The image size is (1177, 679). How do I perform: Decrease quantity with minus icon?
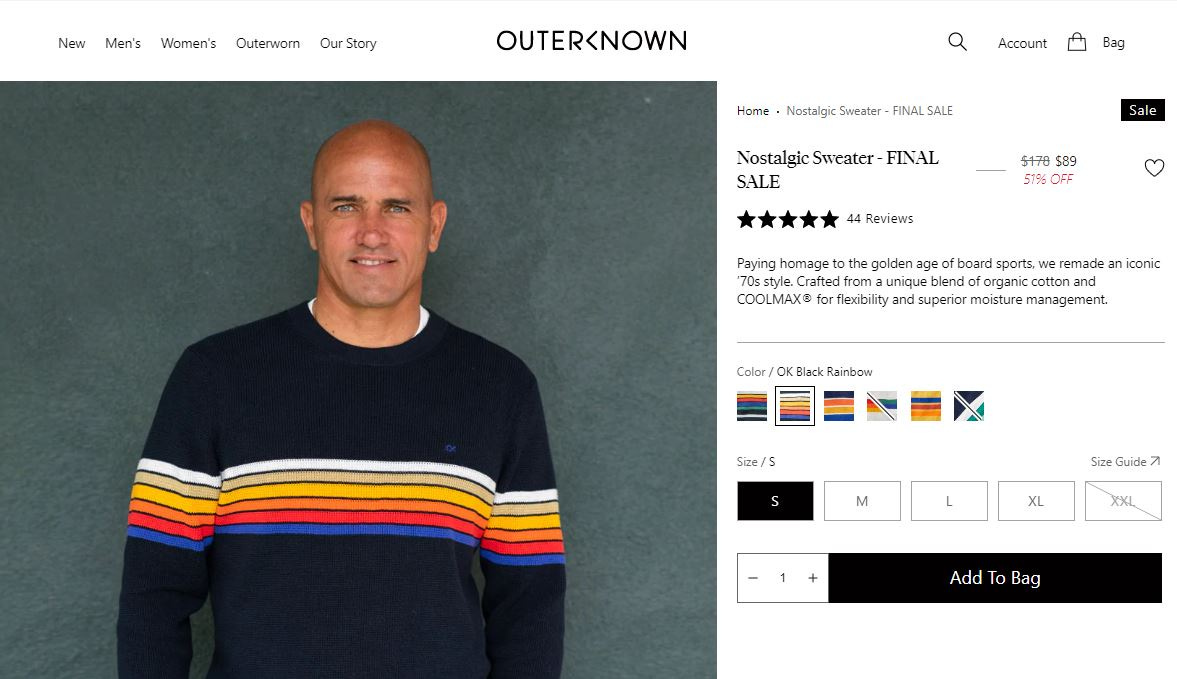[753, 578]
